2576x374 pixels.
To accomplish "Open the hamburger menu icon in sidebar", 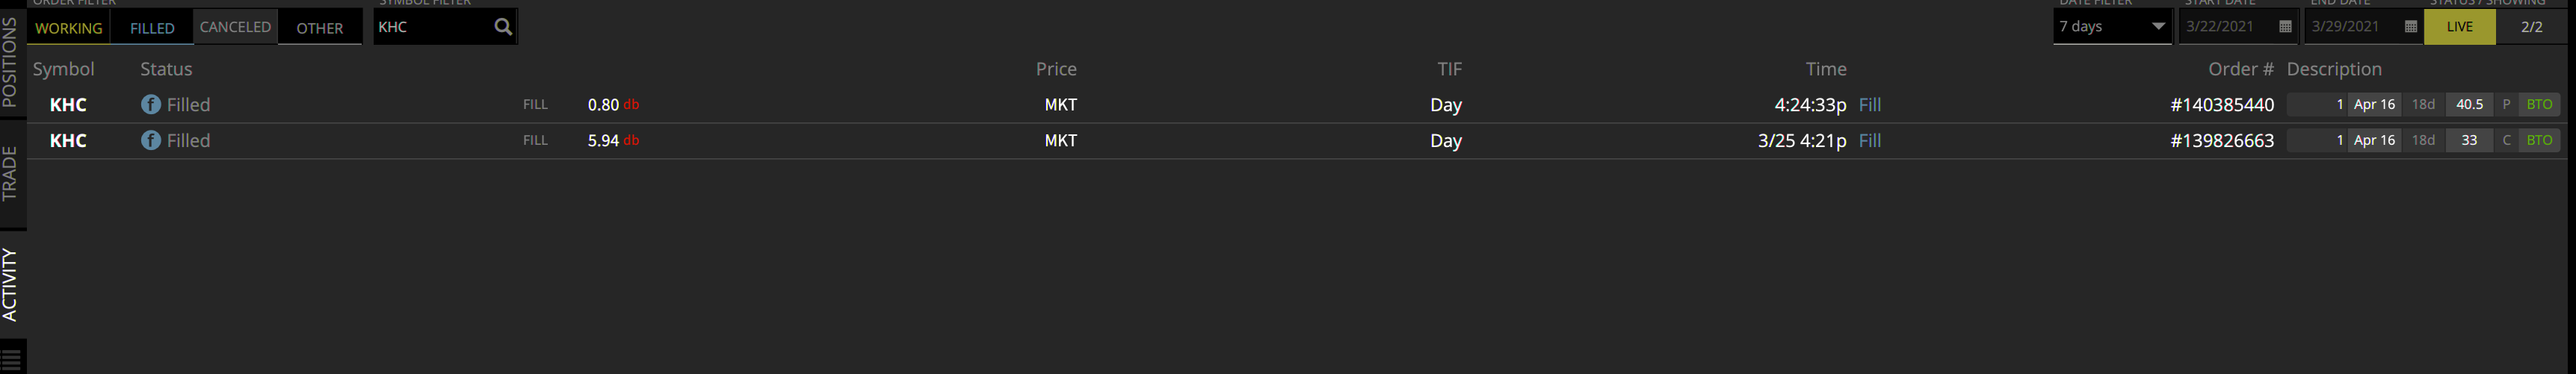I will click(12, 359).
